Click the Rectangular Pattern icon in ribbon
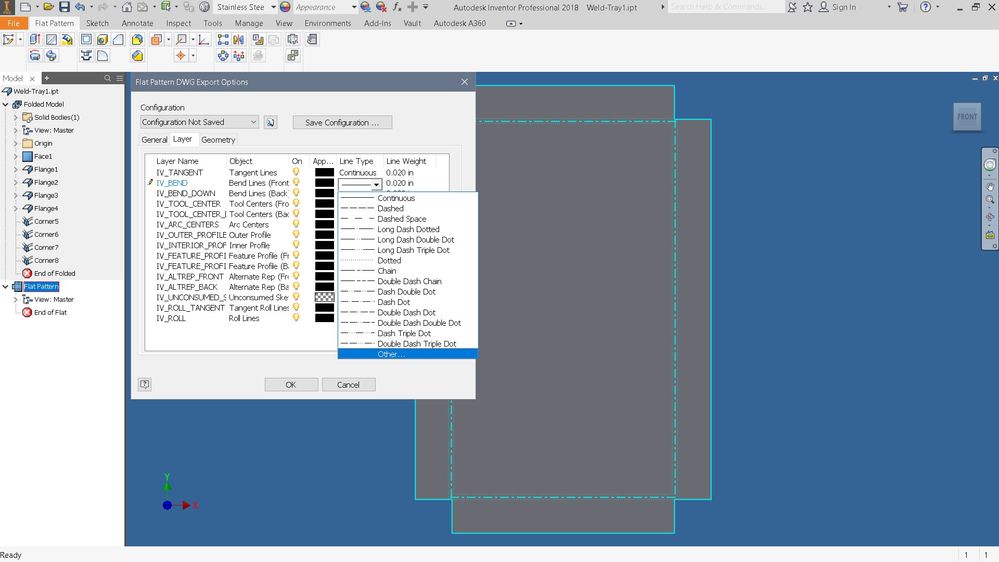Viewport: 999px width, 562px height. [x=223, y=40]
